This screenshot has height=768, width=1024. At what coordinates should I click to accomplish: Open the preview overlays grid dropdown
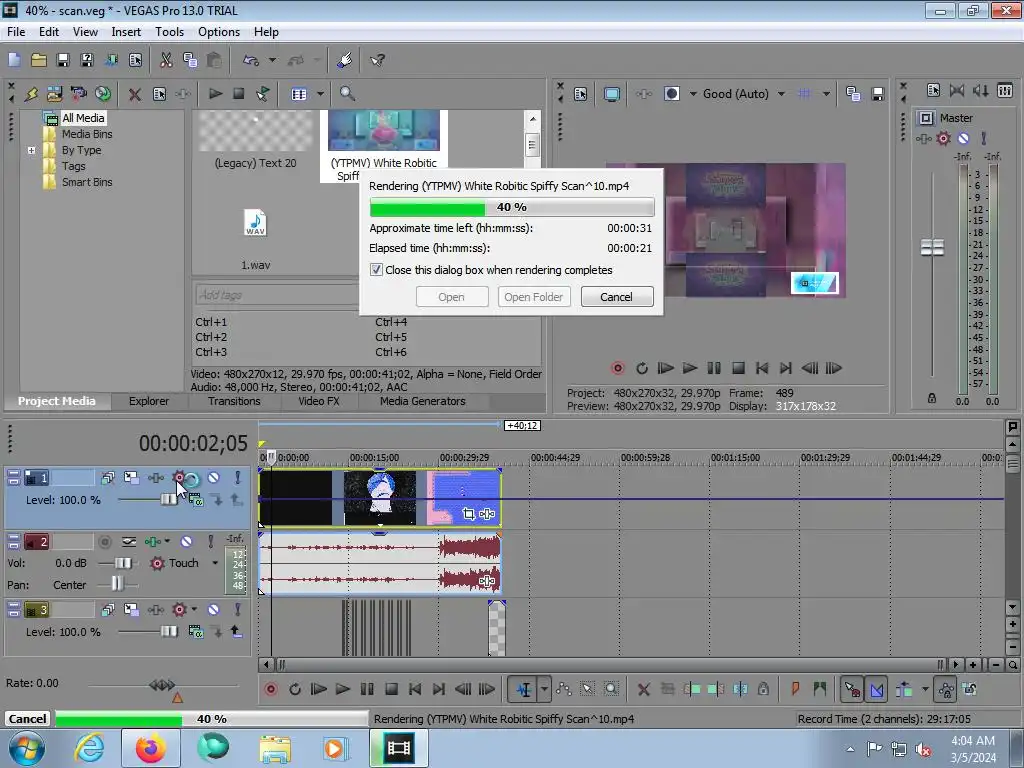pyautogui.click(x=826, y=94)
